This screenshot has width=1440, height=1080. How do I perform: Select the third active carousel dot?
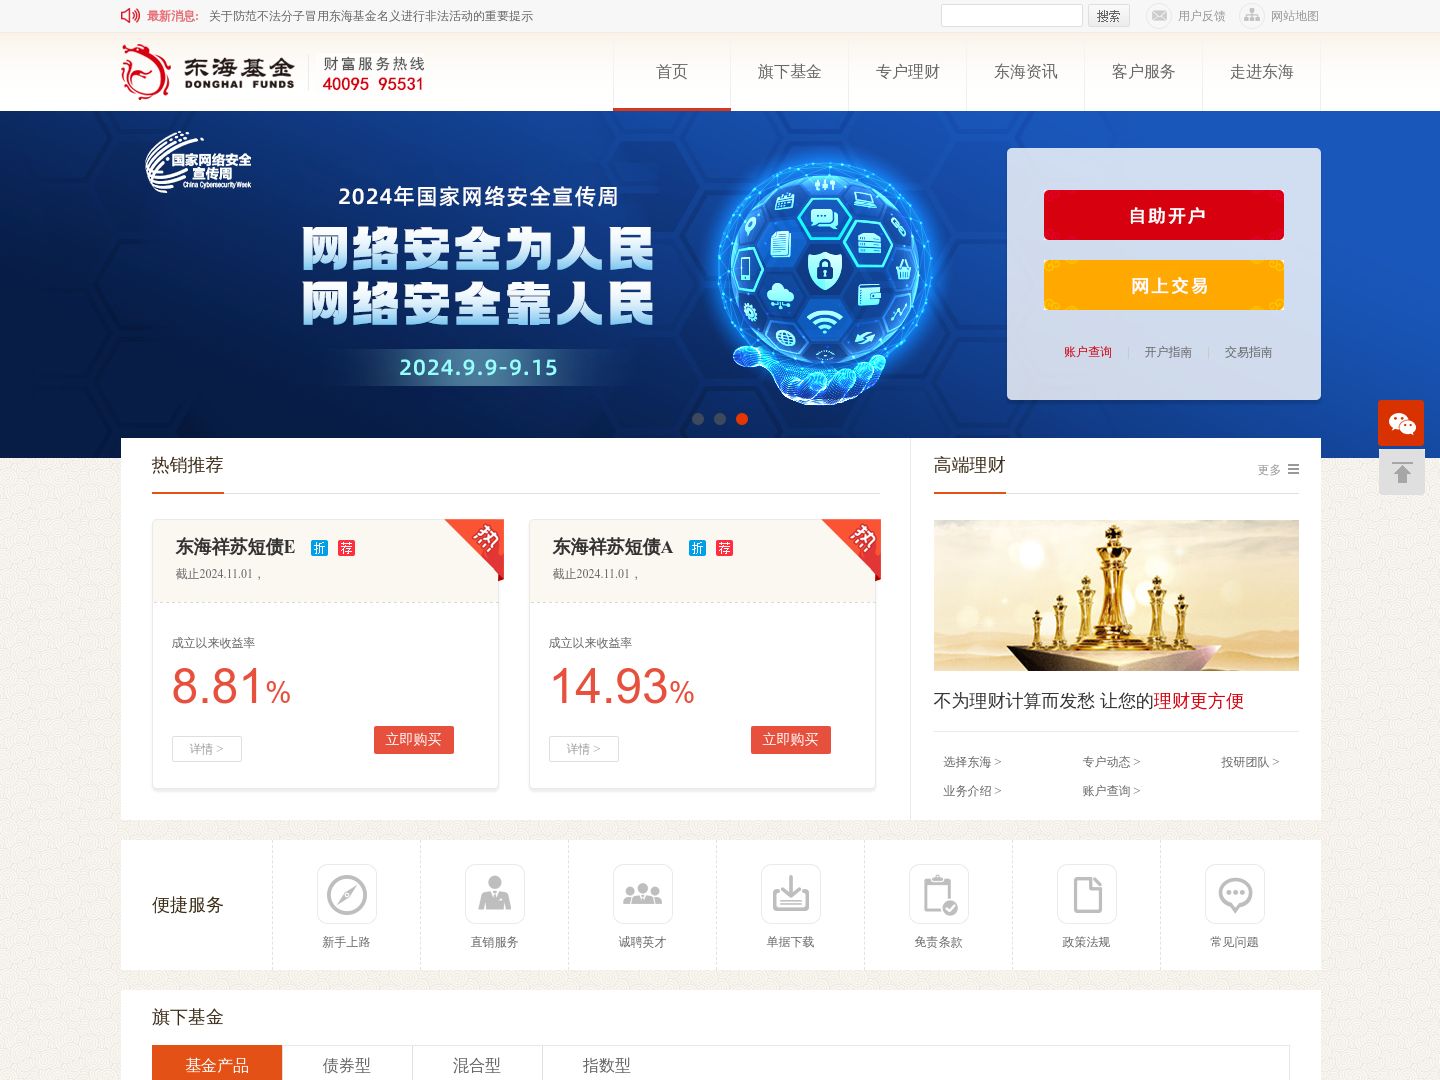[x=742, y=419]
